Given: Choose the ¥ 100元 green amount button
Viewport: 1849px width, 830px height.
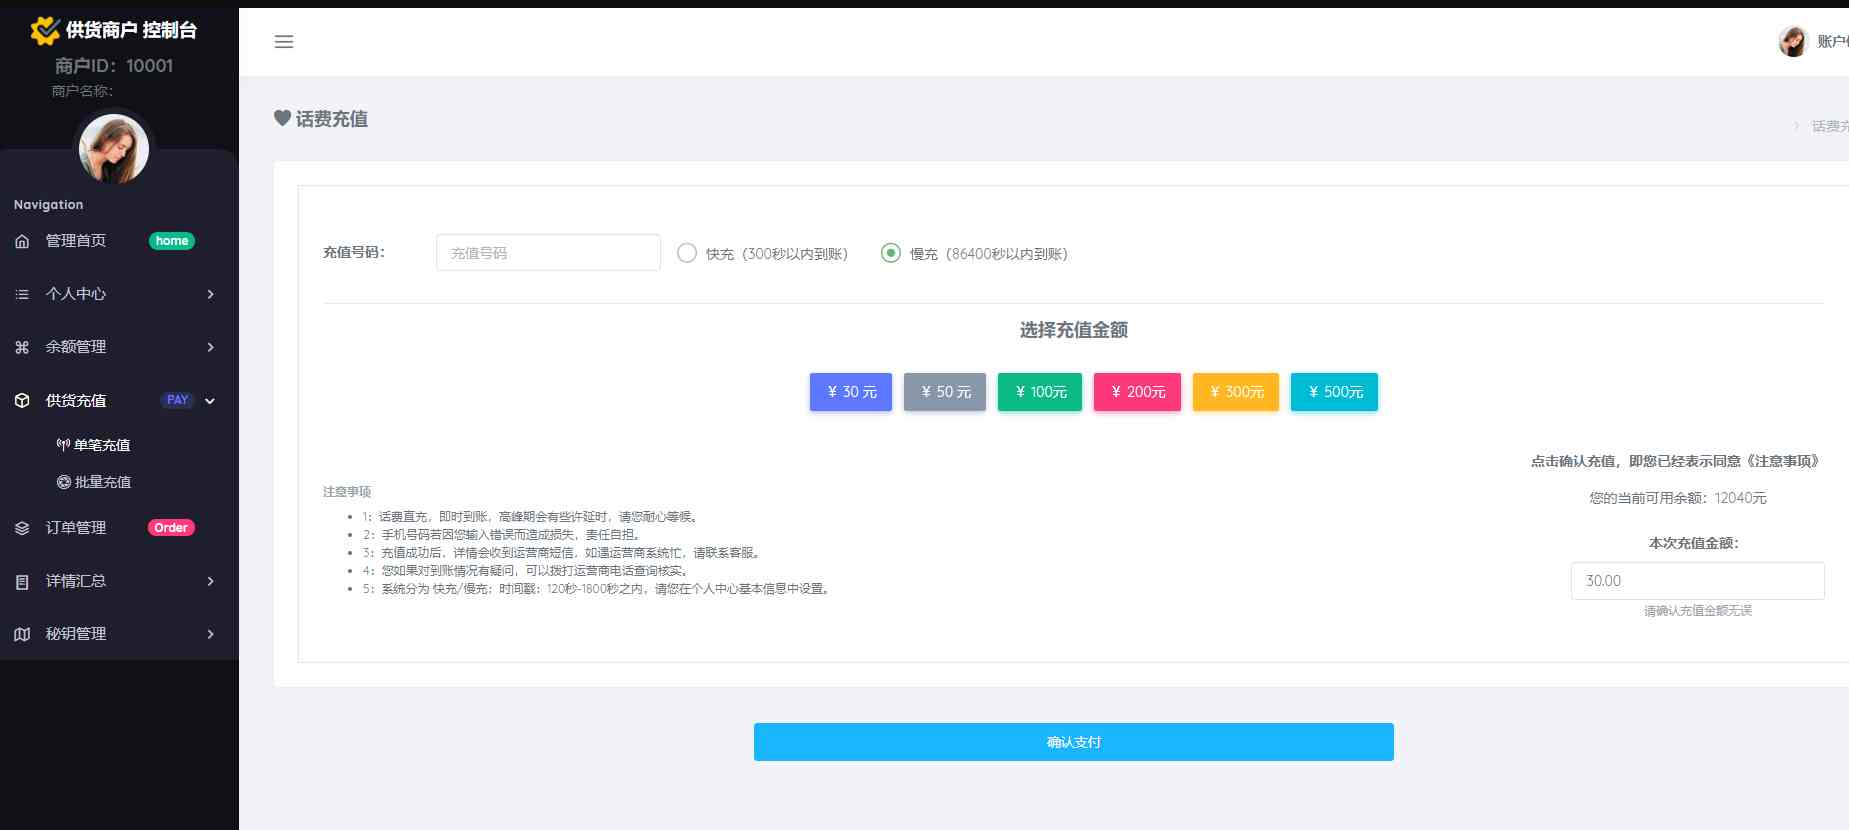Looking at the screenshot, I should pyautogui.click(x=1040, y=392).
